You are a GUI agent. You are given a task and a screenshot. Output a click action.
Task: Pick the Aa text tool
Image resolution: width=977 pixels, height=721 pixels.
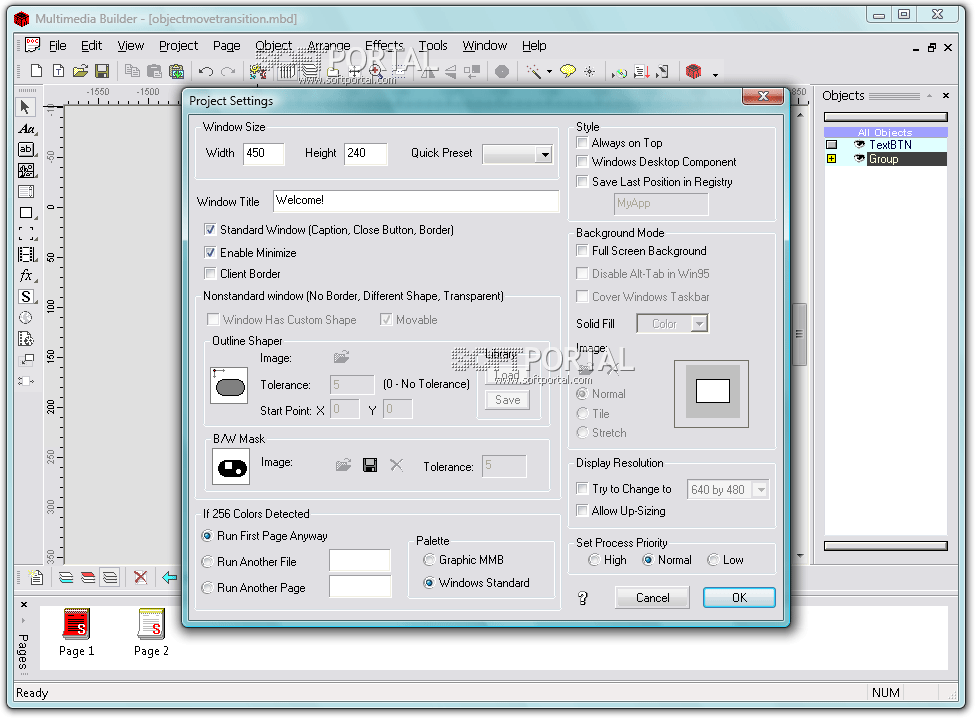(26, 129)
